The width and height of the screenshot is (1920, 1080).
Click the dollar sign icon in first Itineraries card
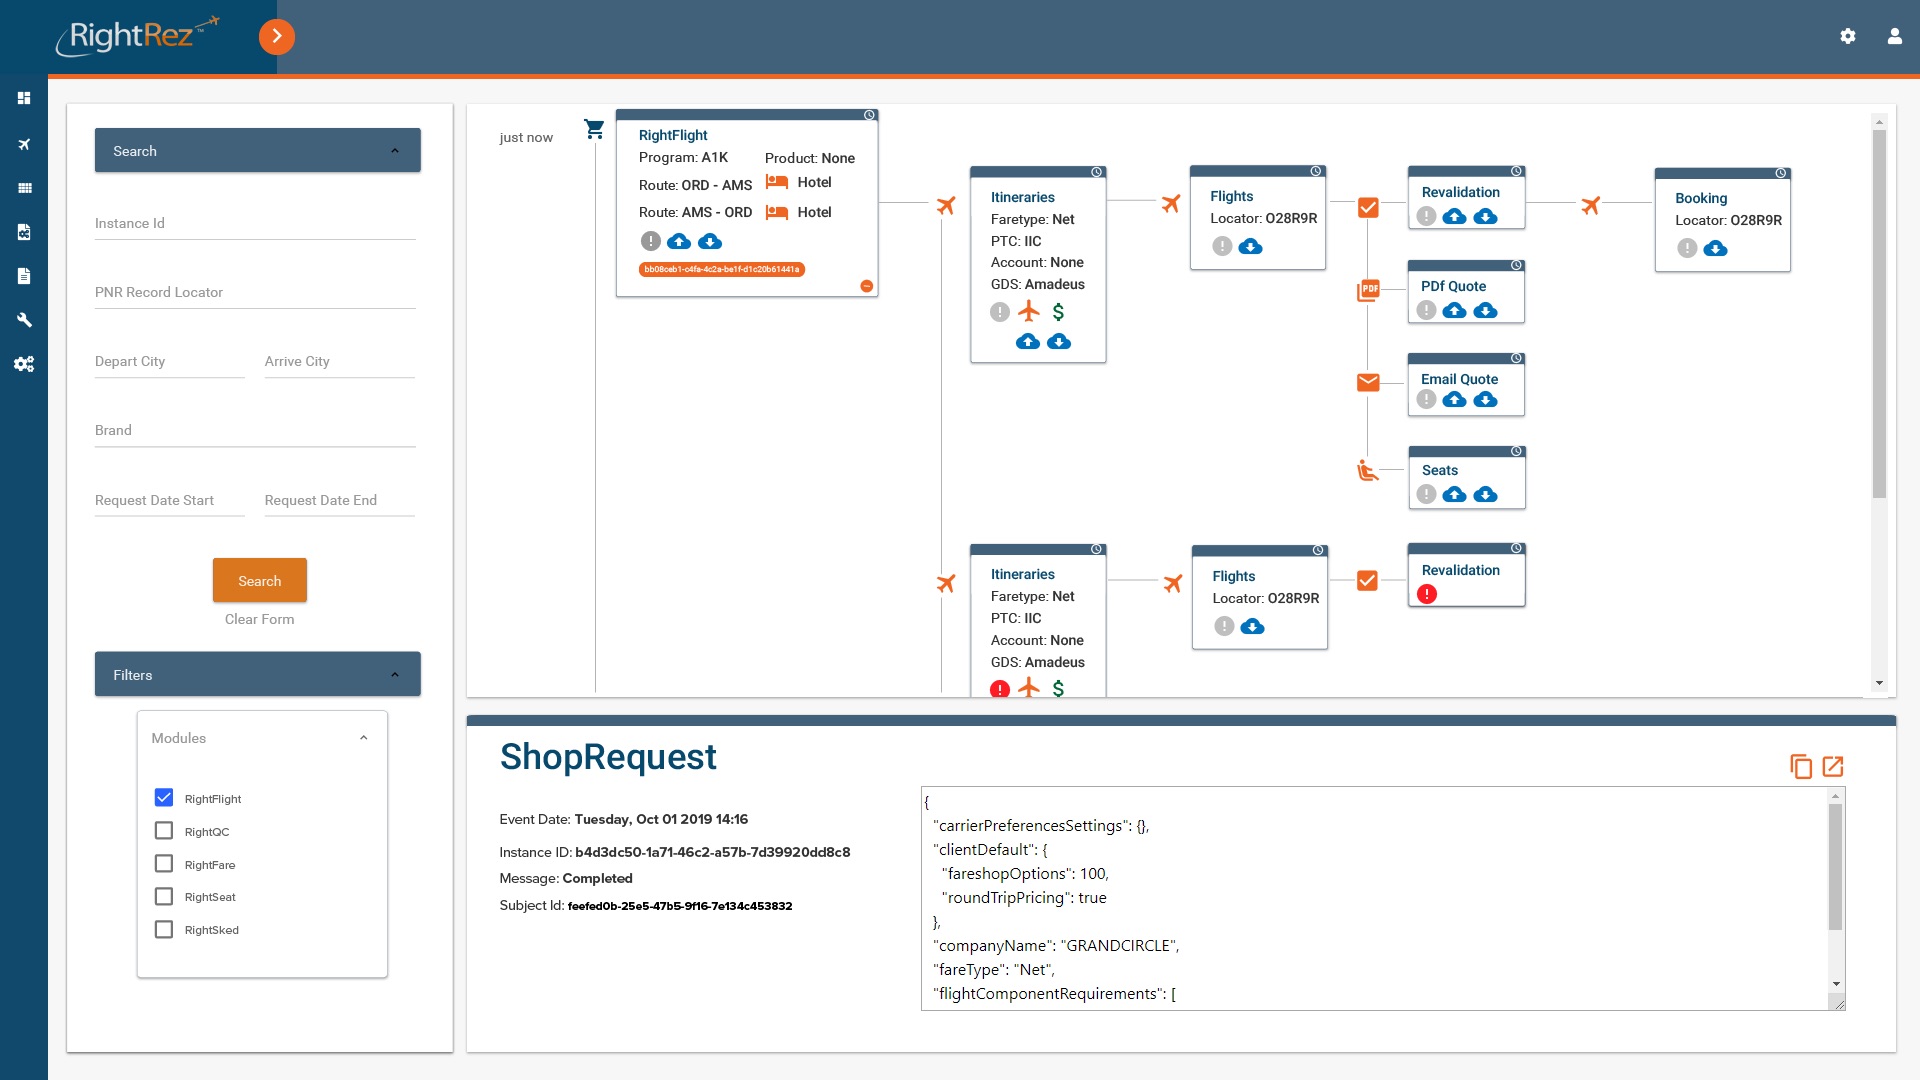1058,312
